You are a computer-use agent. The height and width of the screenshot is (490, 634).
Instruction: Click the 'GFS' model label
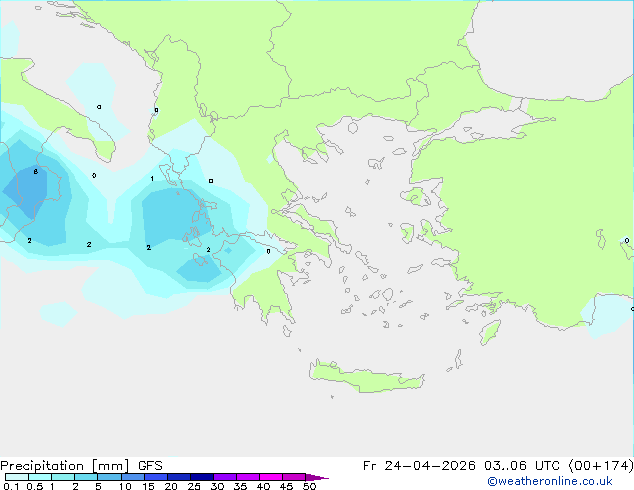tap(150, 466)
